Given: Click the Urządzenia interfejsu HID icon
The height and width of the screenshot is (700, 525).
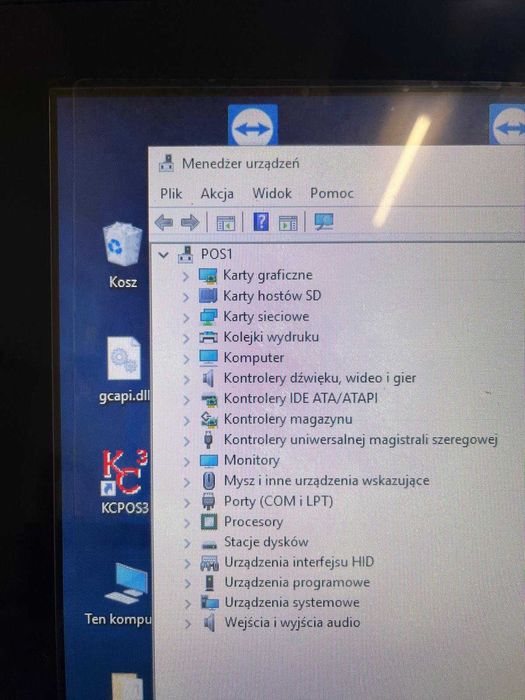Looking at the screenshot, I should pos(209,563).
